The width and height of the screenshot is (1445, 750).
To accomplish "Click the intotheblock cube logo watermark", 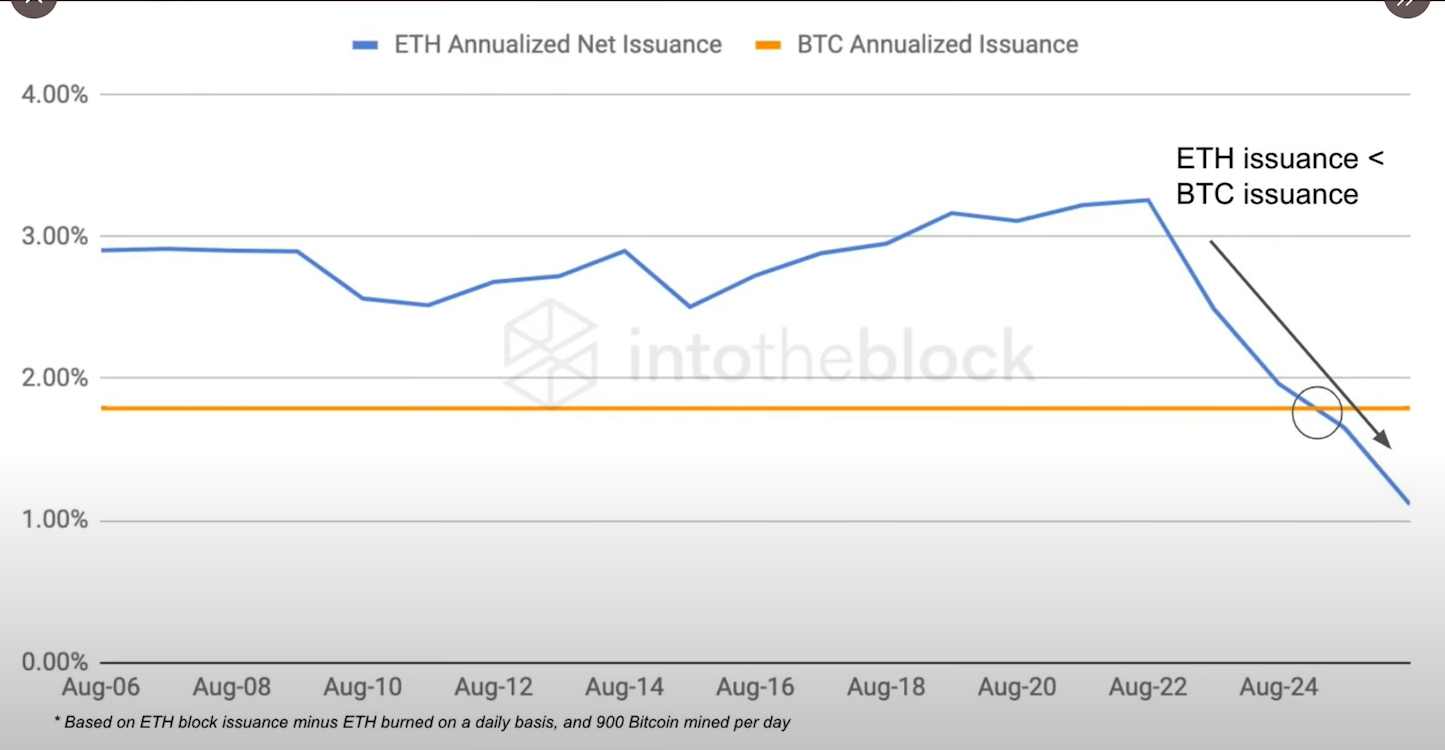I will click(551, 353).
